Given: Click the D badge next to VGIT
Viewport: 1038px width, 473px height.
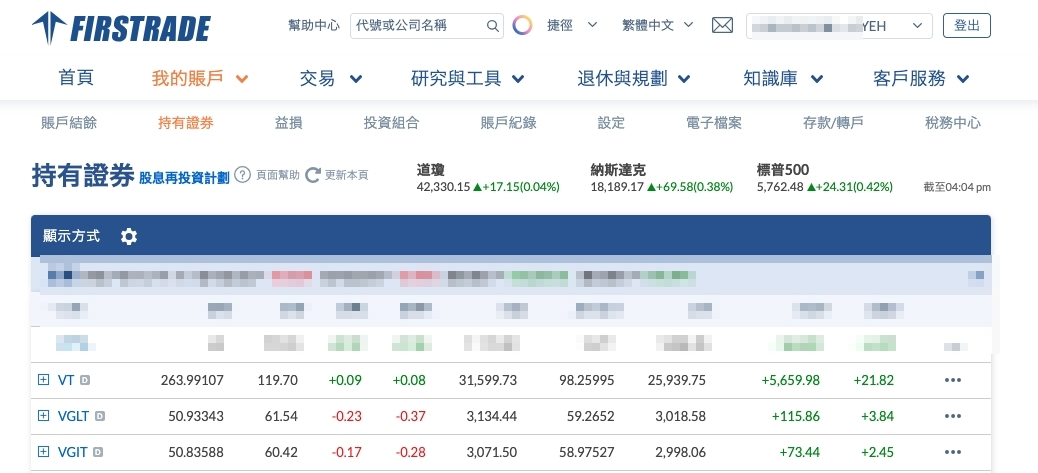Looking at the screenshot, I should [97, 452].
